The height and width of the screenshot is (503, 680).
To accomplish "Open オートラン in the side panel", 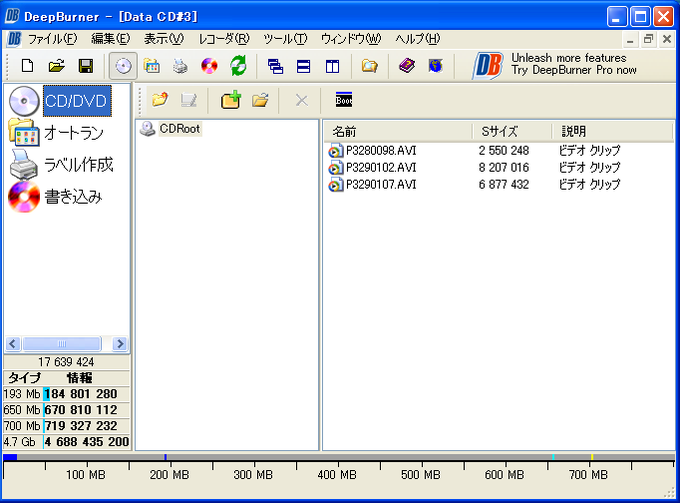I will [74, 133].
